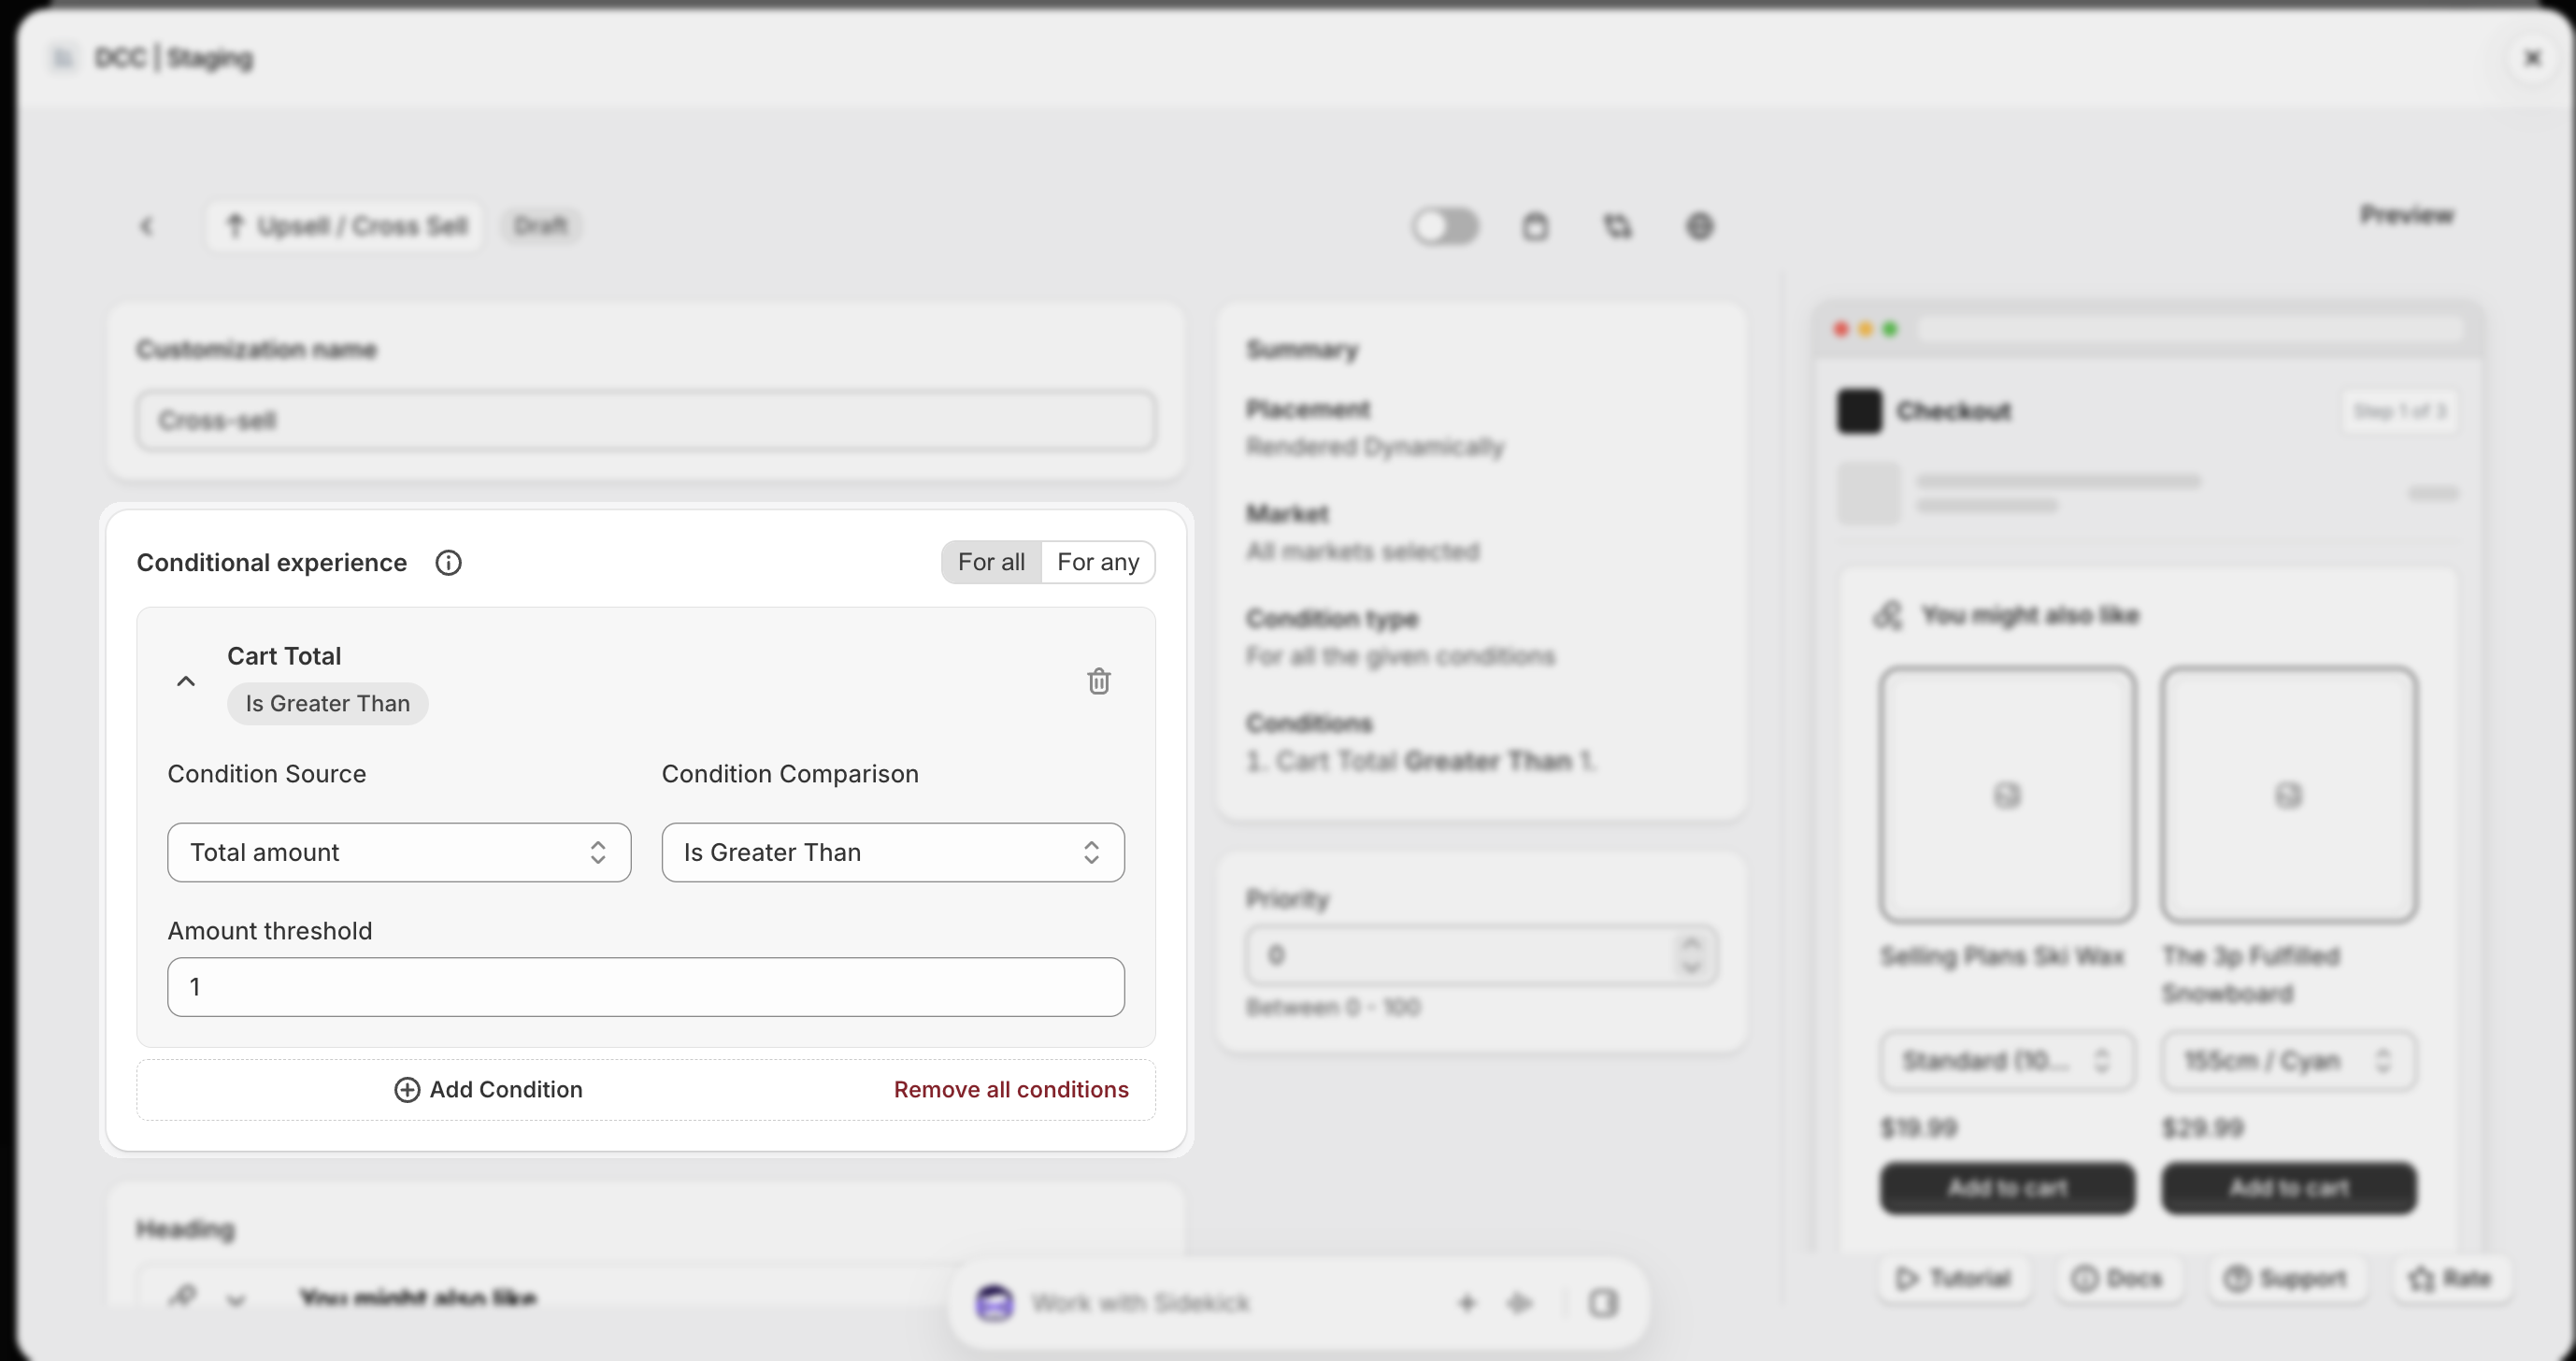Click the panel icon in Sidekick bar
The width and height of the screenshot is (2576, 1361).
pyautogui.click(x=1603, y=1303)
